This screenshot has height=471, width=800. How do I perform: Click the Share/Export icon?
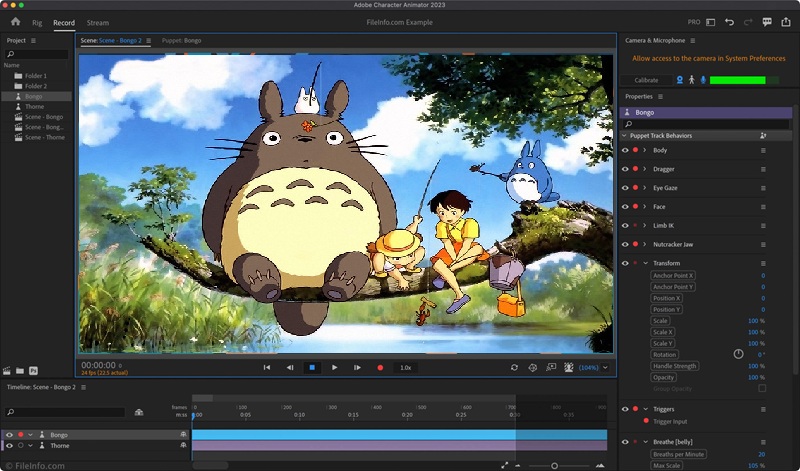pos(786,22)
